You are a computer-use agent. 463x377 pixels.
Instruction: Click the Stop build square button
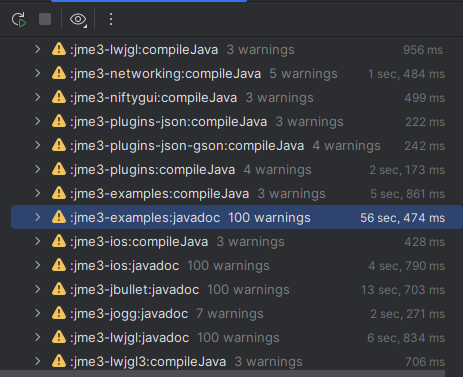pos(45,19)
